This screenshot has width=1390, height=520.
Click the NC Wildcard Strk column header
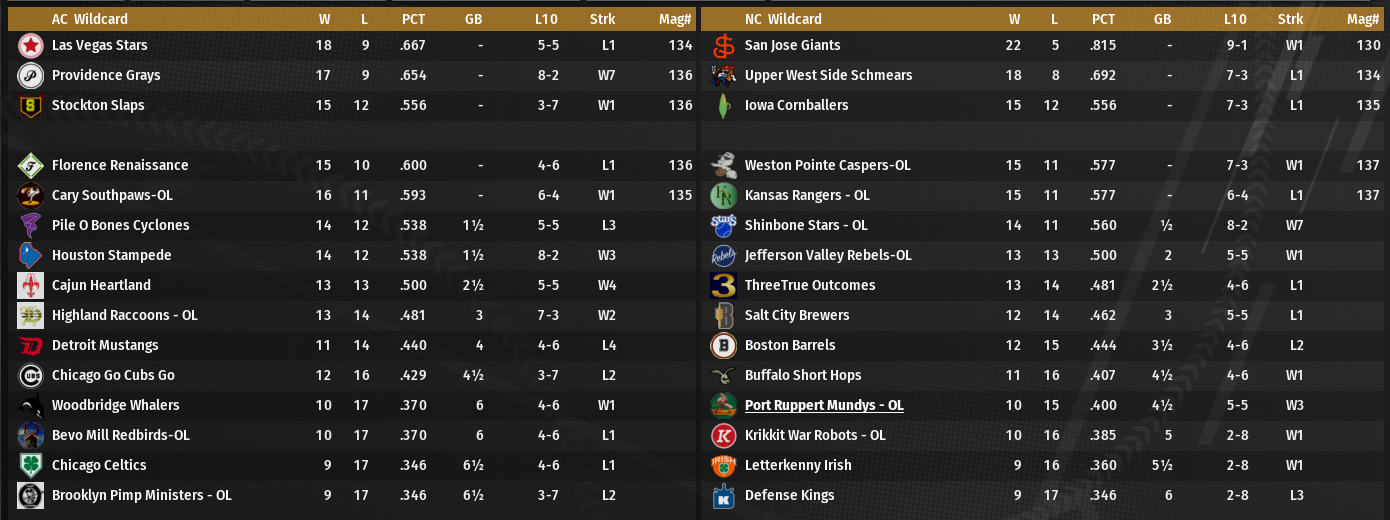click(1290, 19)
